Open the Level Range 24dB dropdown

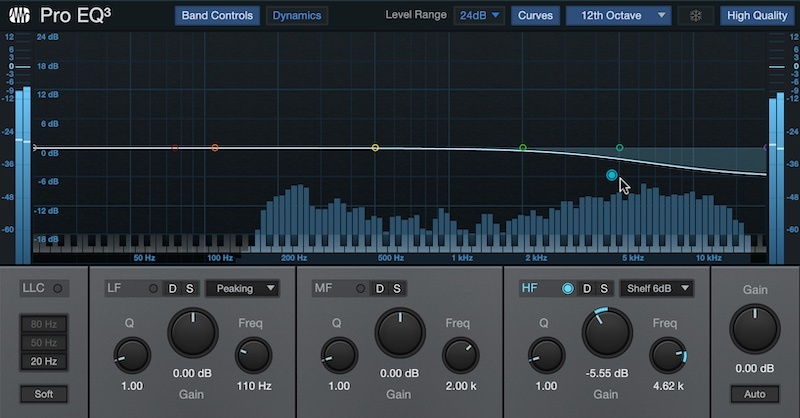[x=479, y=16]
